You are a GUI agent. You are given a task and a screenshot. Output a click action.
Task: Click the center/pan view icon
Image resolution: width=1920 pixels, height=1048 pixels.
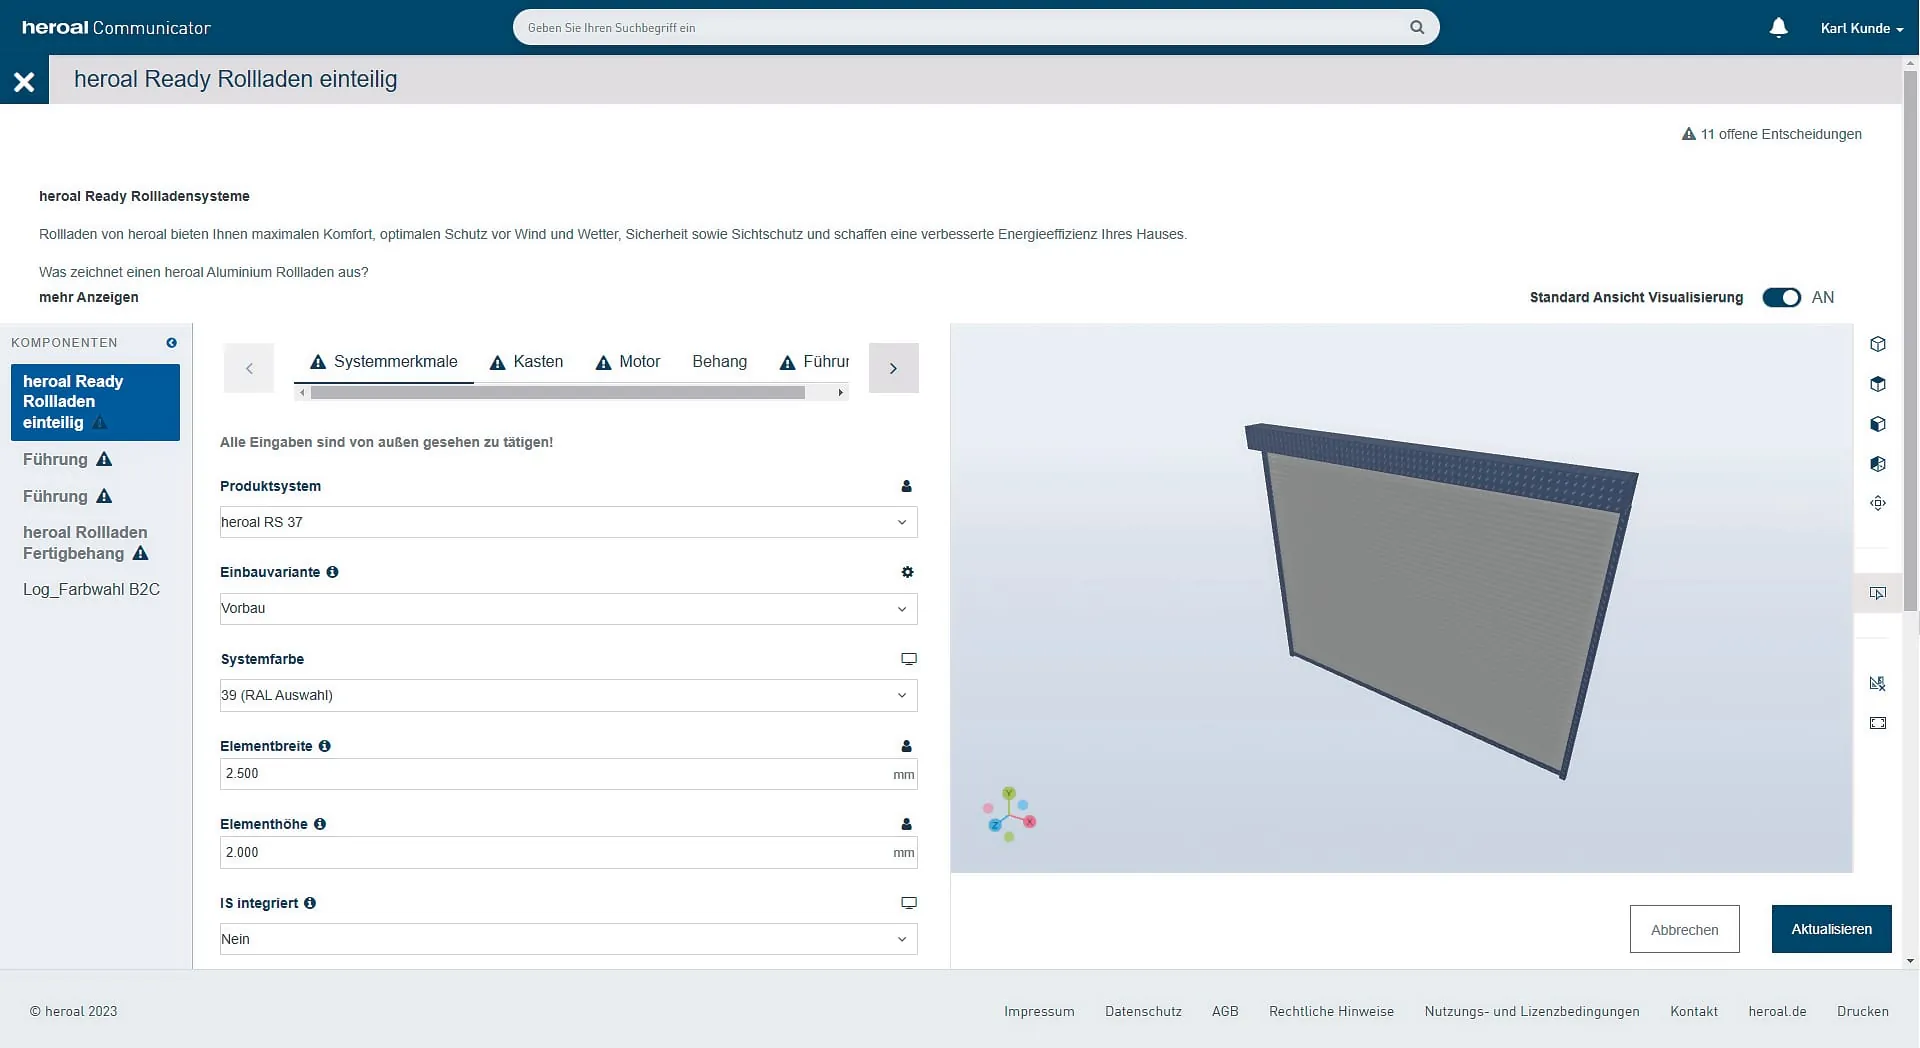pyautogui.click(x=1878, y=504)
